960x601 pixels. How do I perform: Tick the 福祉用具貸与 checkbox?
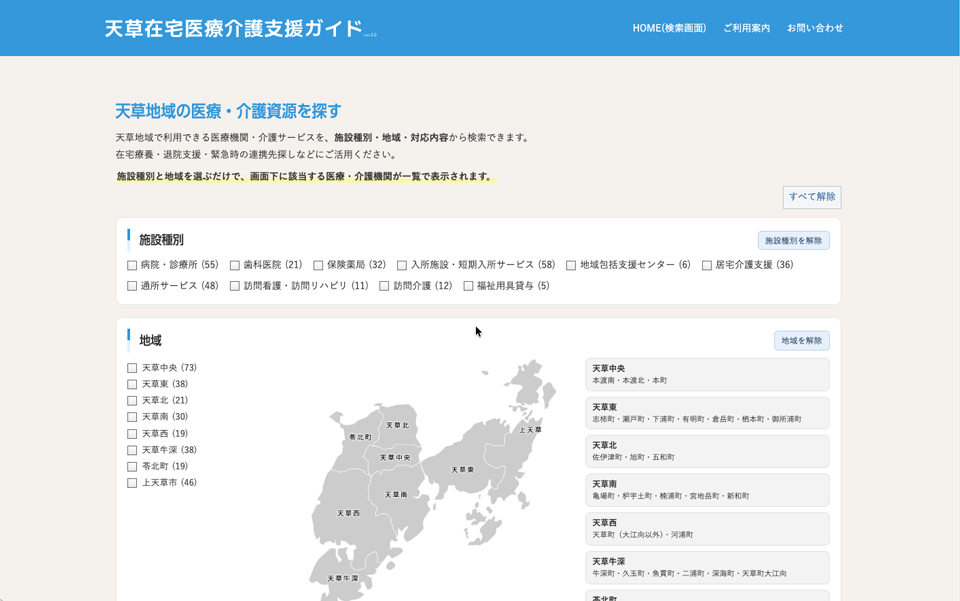click(x=468, y=286)
